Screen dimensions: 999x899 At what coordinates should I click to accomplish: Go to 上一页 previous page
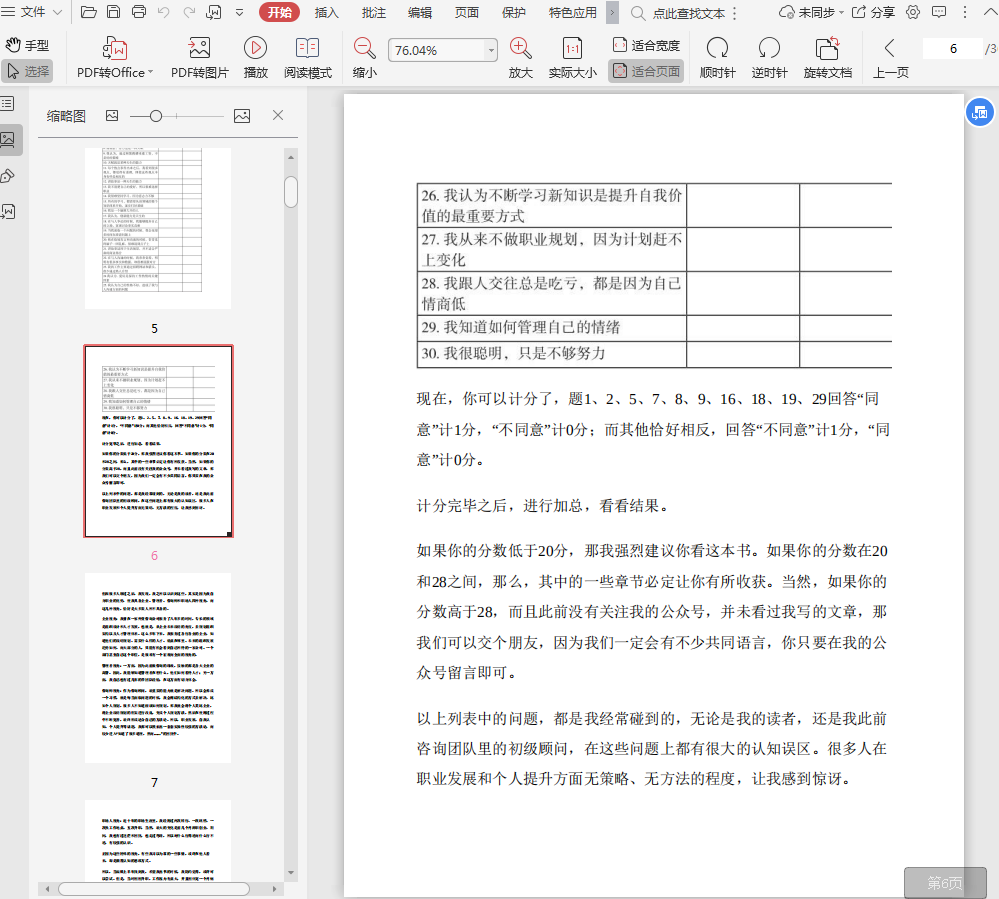(x=890, y=57)
